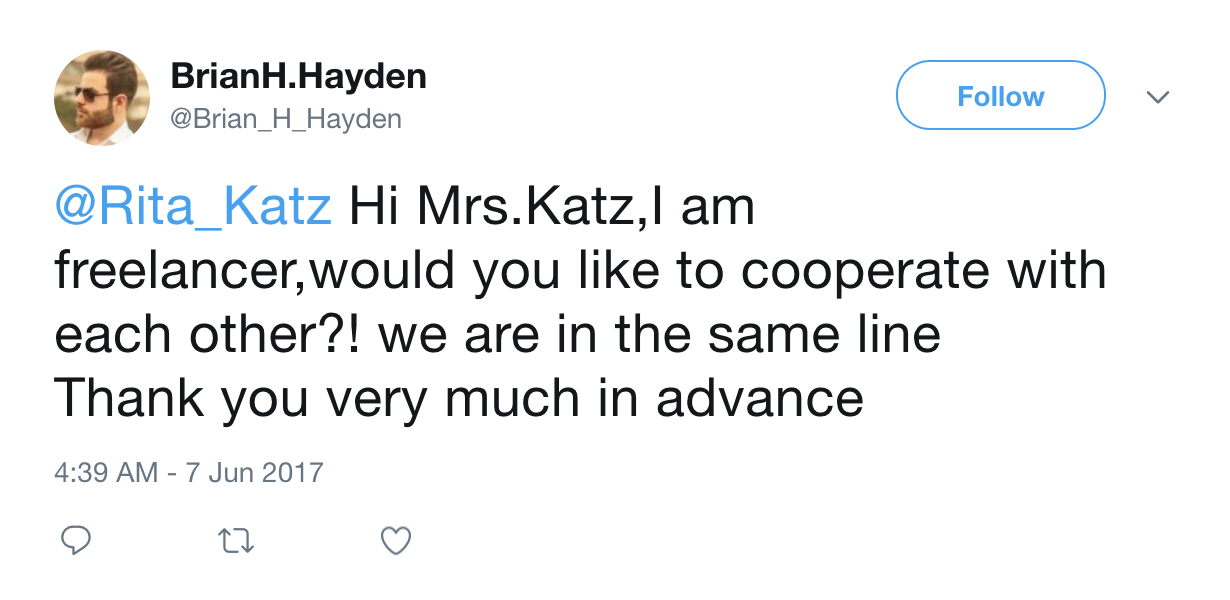1230x600 pixels.
Task: Like the tweet with the heart icon
Action: pos(397,541)
